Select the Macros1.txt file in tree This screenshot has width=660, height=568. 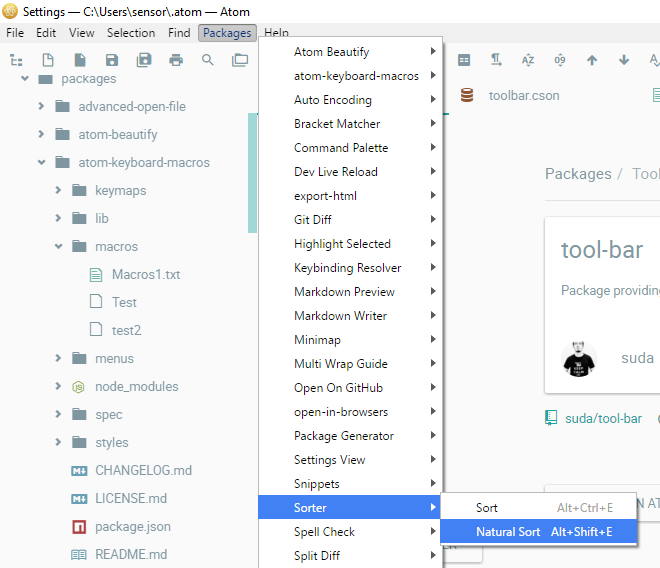pyautogui.click(x=146, y=275)
